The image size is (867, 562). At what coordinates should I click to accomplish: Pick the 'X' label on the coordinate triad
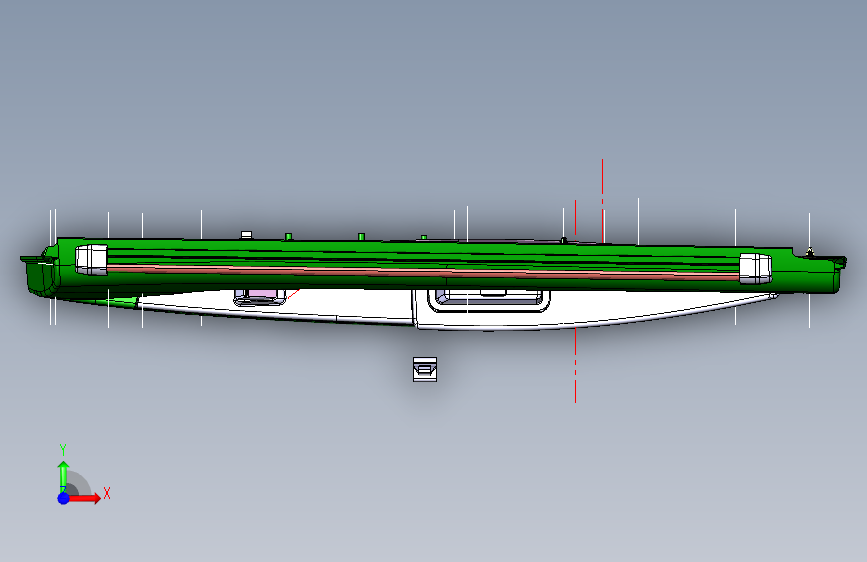[x=107, y=493]
